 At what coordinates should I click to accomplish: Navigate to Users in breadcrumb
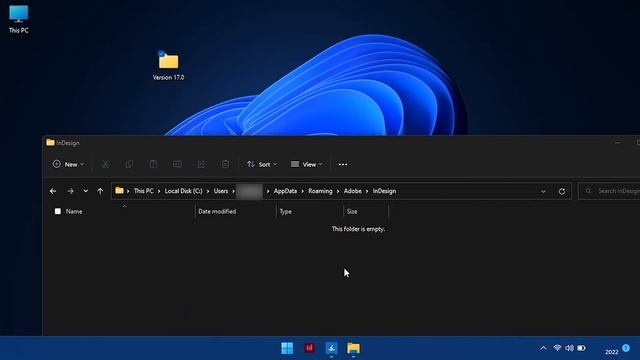[x=221, y=191]
